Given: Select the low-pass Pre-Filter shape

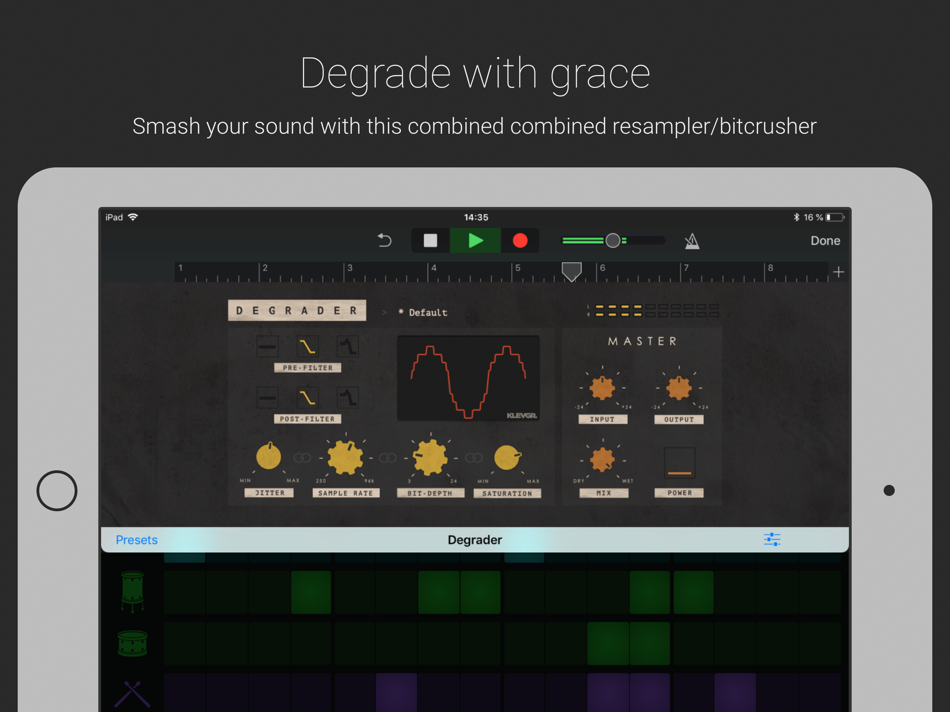Looking at the screenshot, I should [x=307, y=347].
